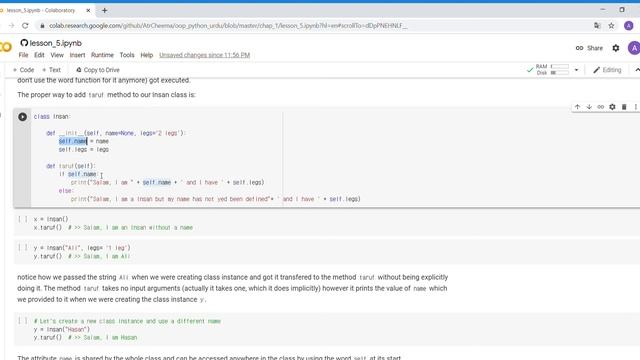Click the def taruf(self): line
This screenshot has height=360, width=640.
71,166
